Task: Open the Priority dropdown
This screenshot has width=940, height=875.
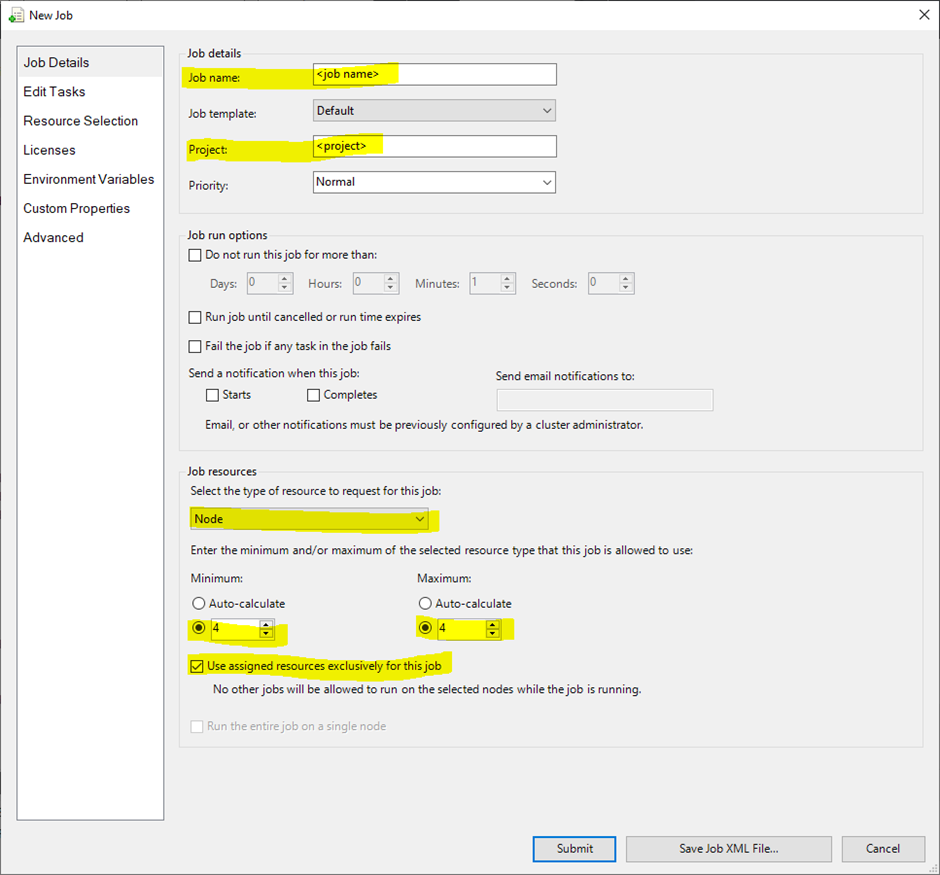Action: 435,182
